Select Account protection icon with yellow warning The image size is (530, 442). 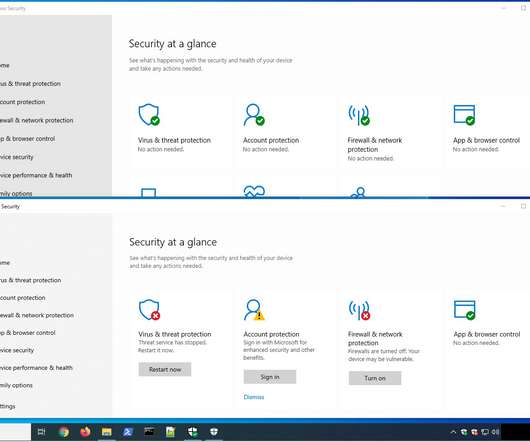254,310
